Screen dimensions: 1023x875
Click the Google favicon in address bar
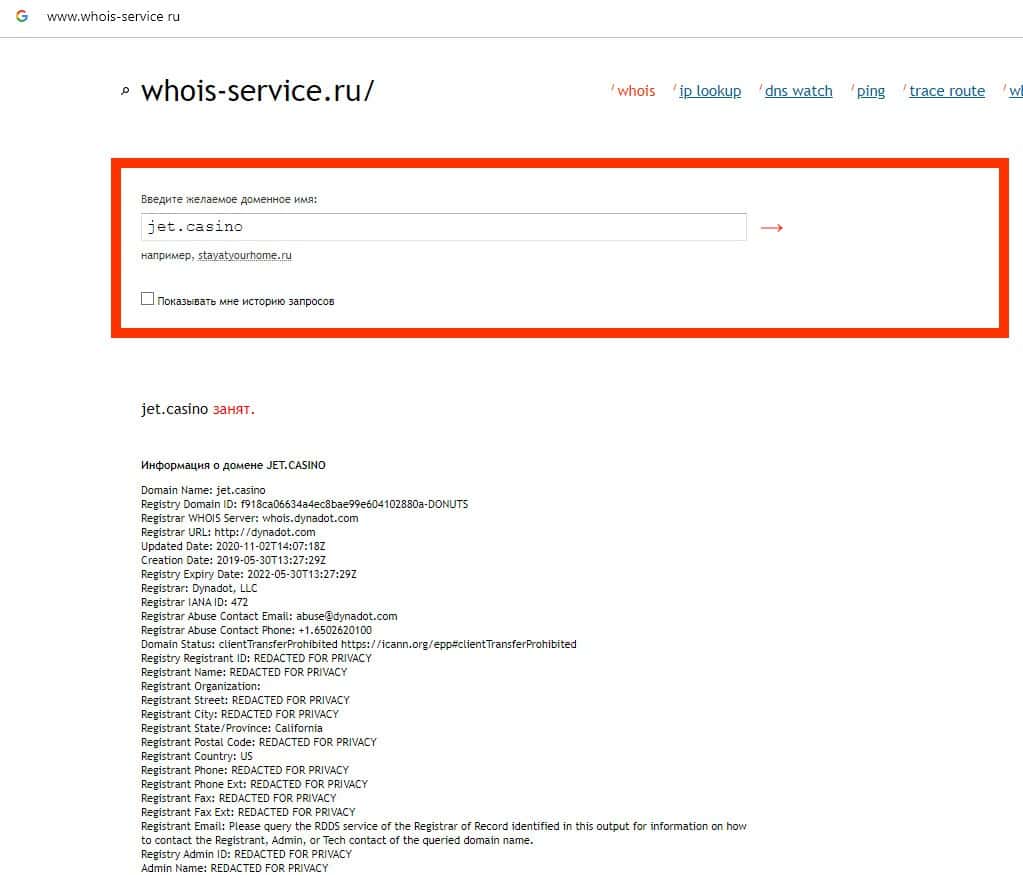[22, 16]
